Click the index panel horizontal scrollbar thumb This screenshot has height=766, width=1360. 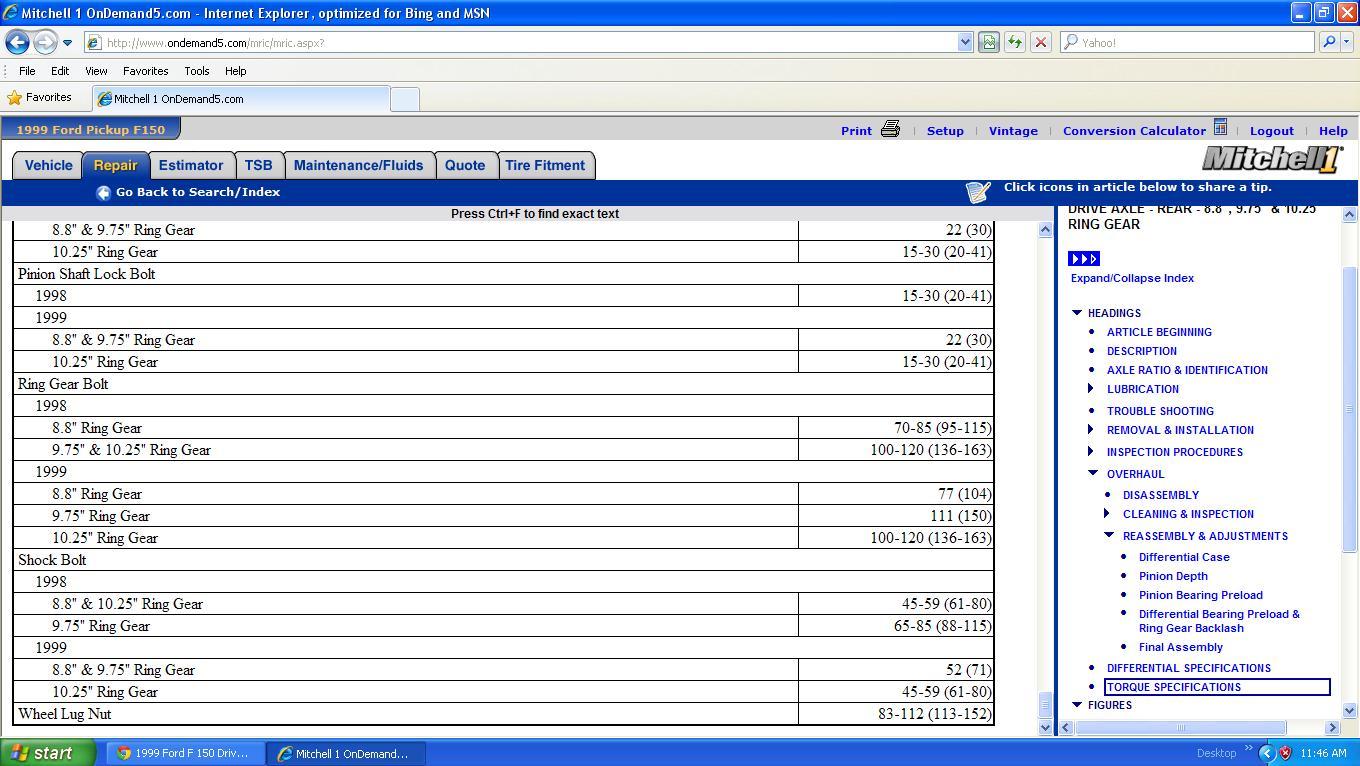pos(1180,727)
